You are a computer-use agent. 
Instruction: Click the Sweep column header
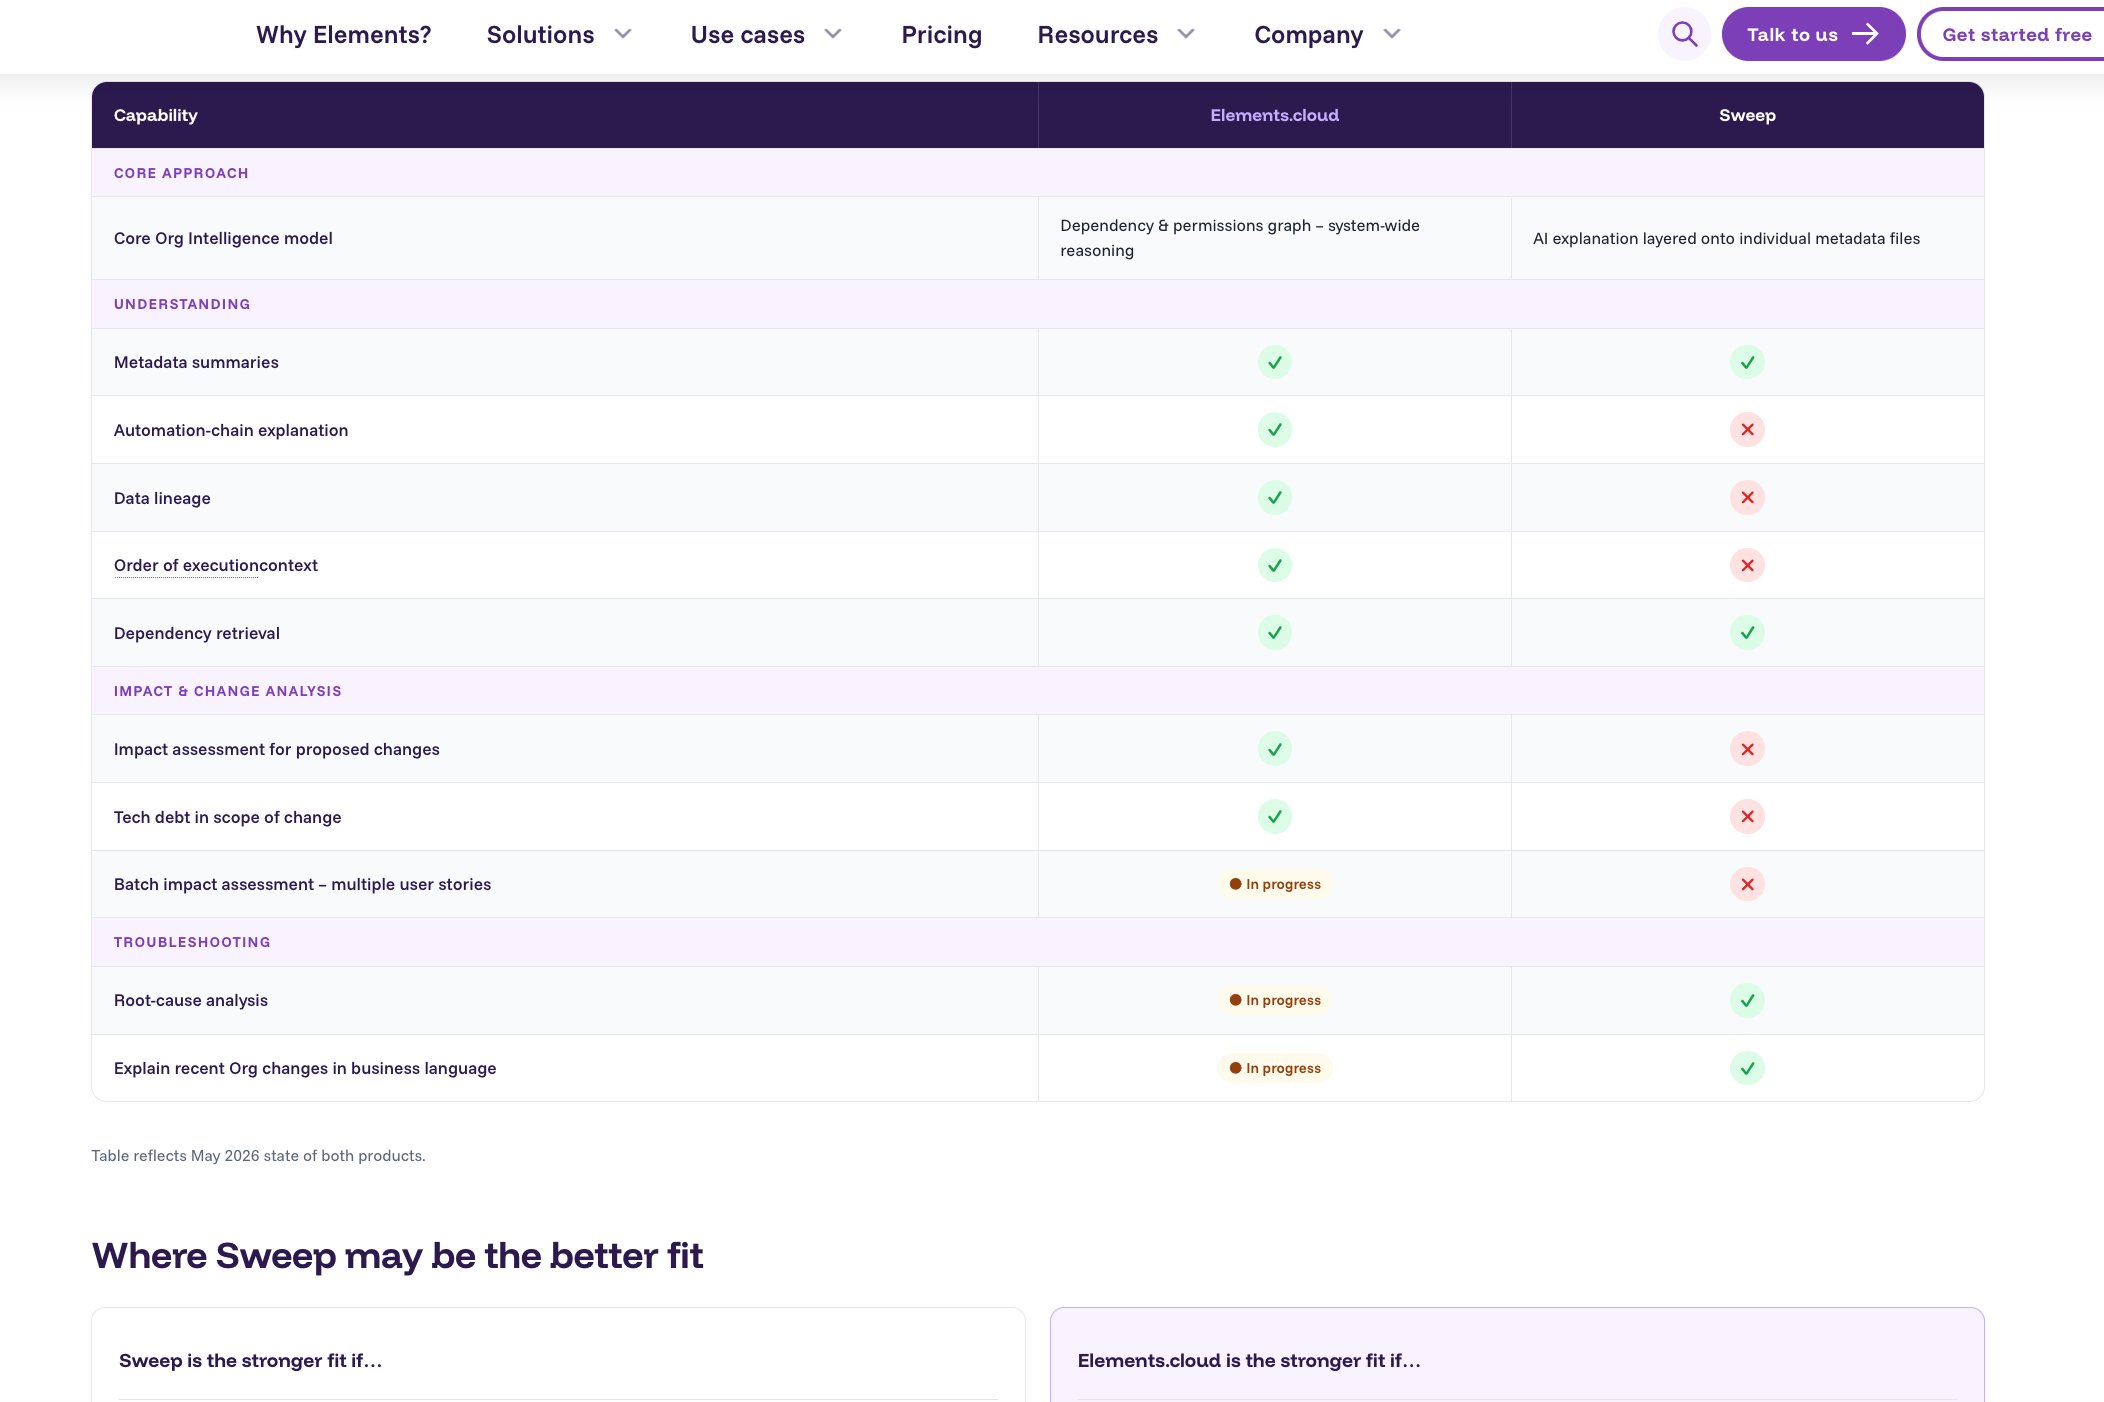tap(1747, 115)
